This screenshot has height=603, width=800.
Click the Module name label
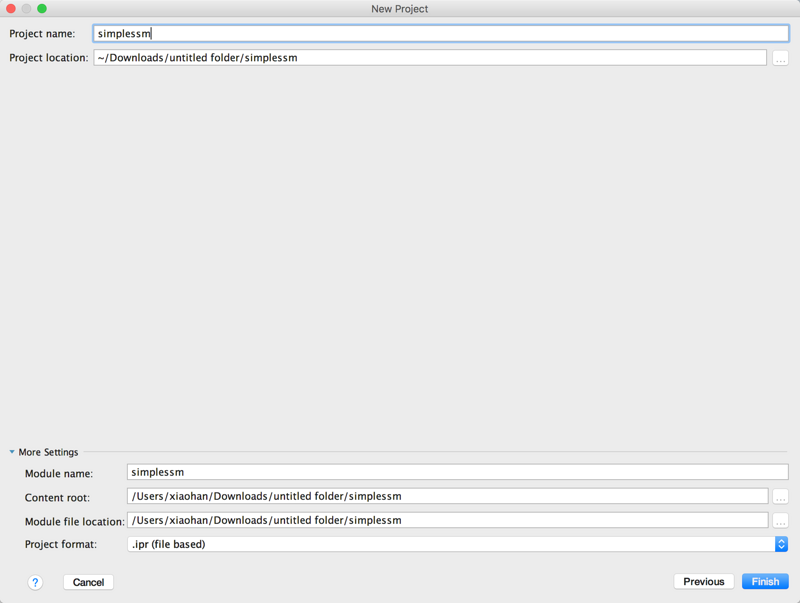click(59, 473)
